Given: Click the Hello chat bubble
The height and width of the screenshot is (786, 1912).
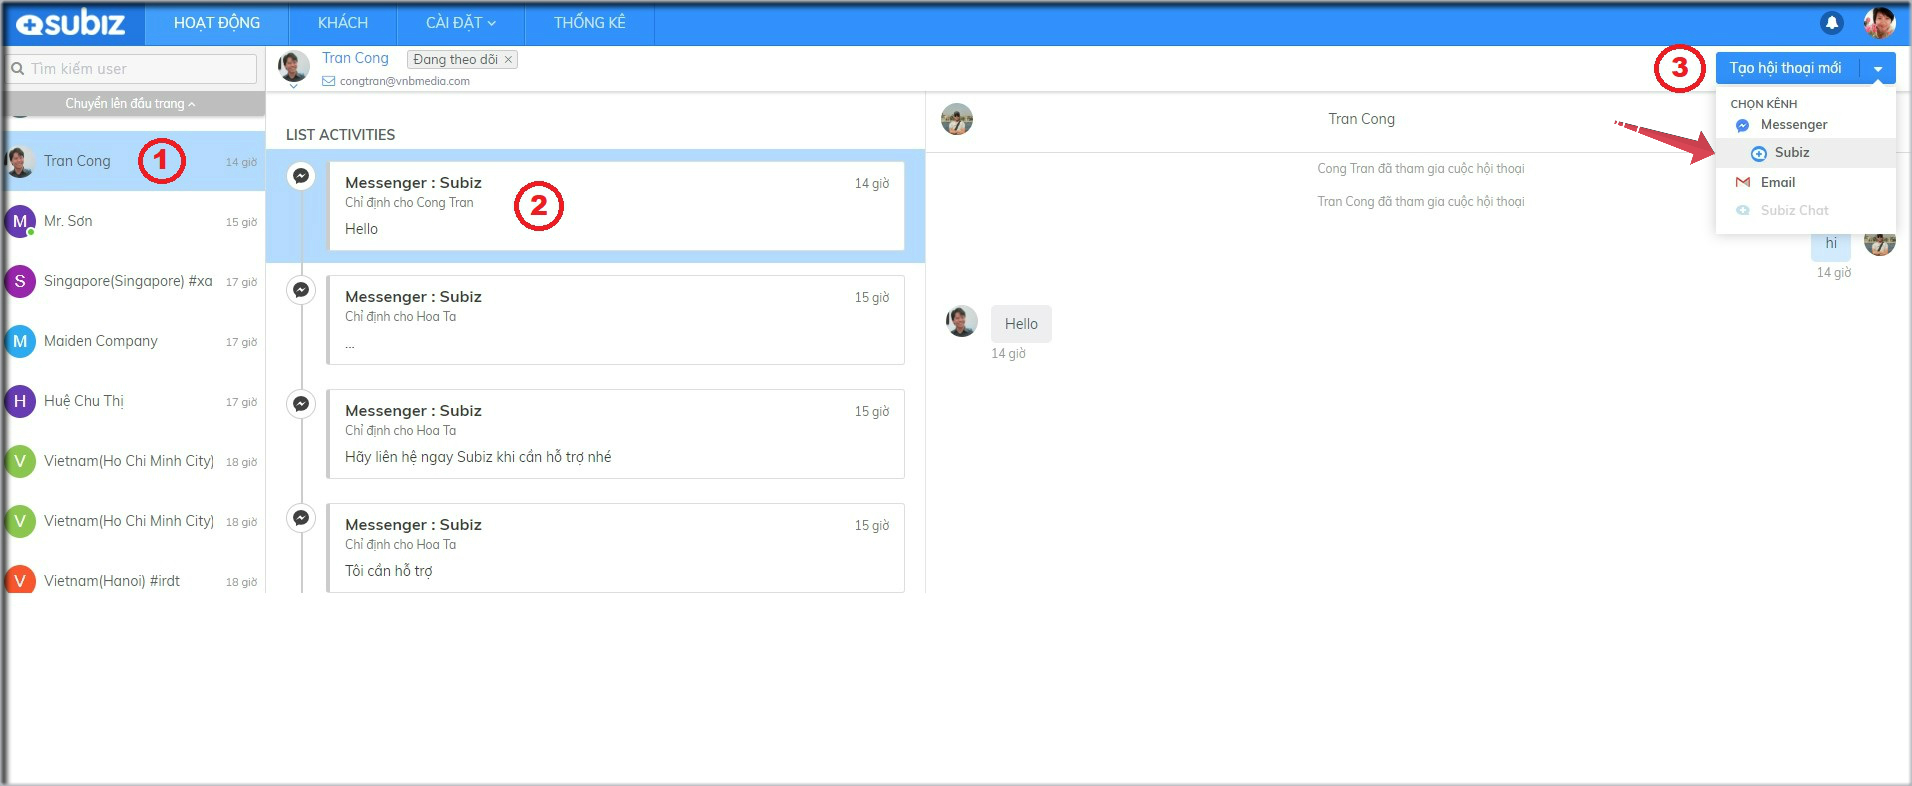Looking at the screenshot, I should click(x=1021, y=324).
